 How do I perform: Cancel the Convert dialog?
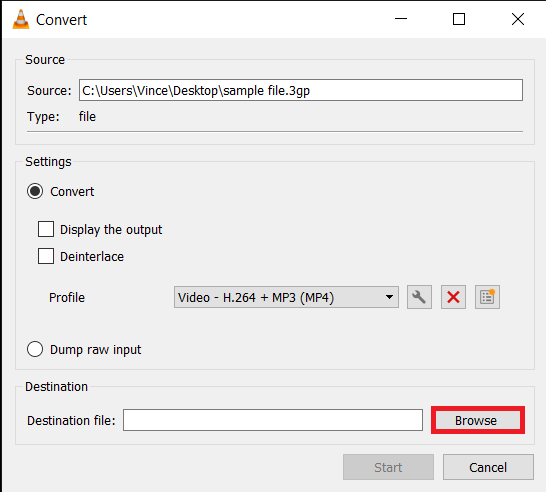[x=488, y=467]
